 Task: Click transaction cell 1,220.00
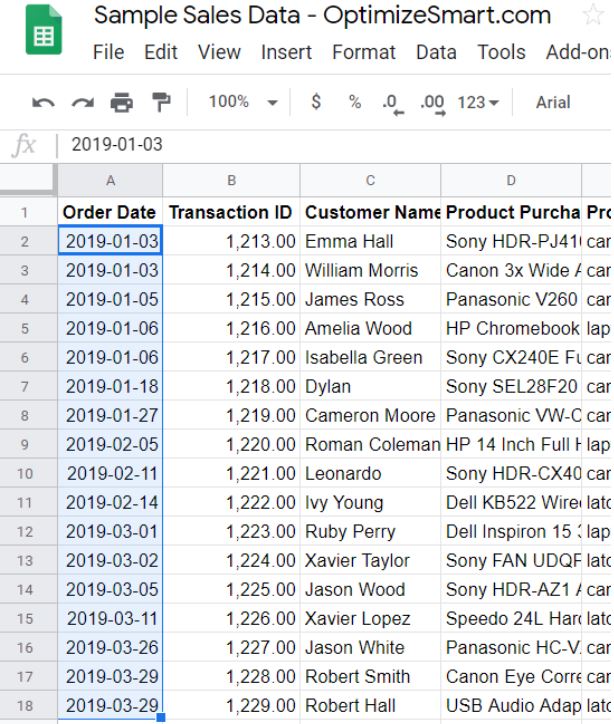(231, 445)
